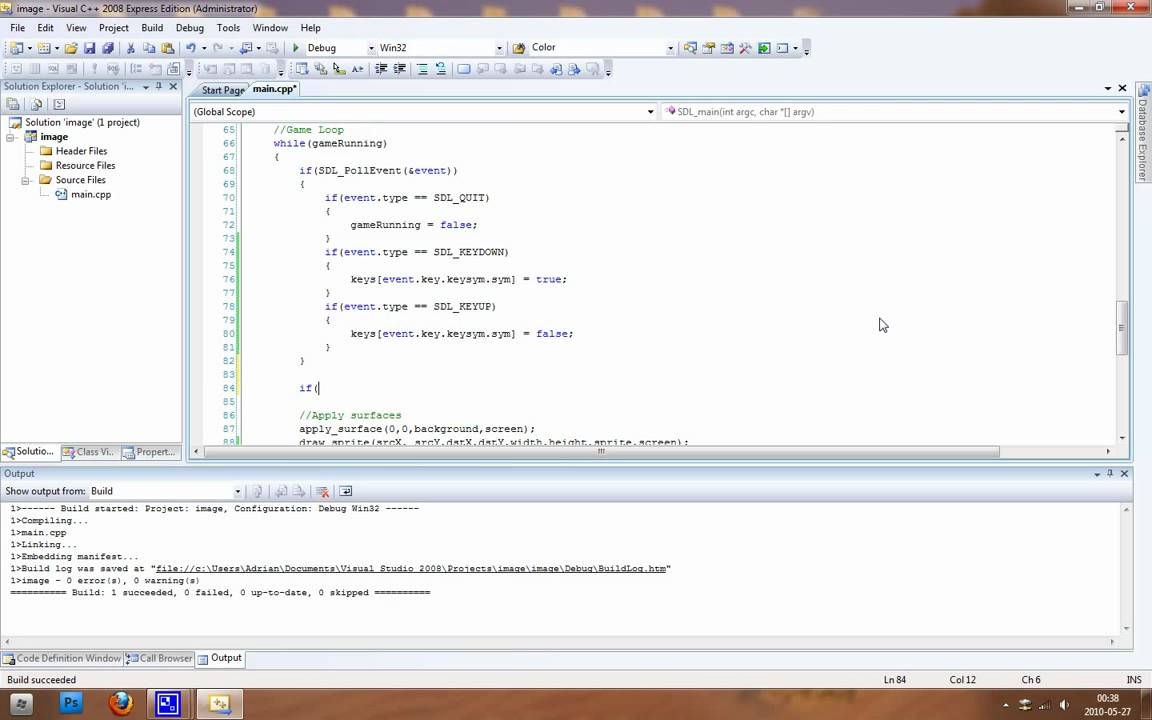Toggle auto-hide pin on Solution Explorer
The image size is (1152, 720).
(x=159, y=87)
